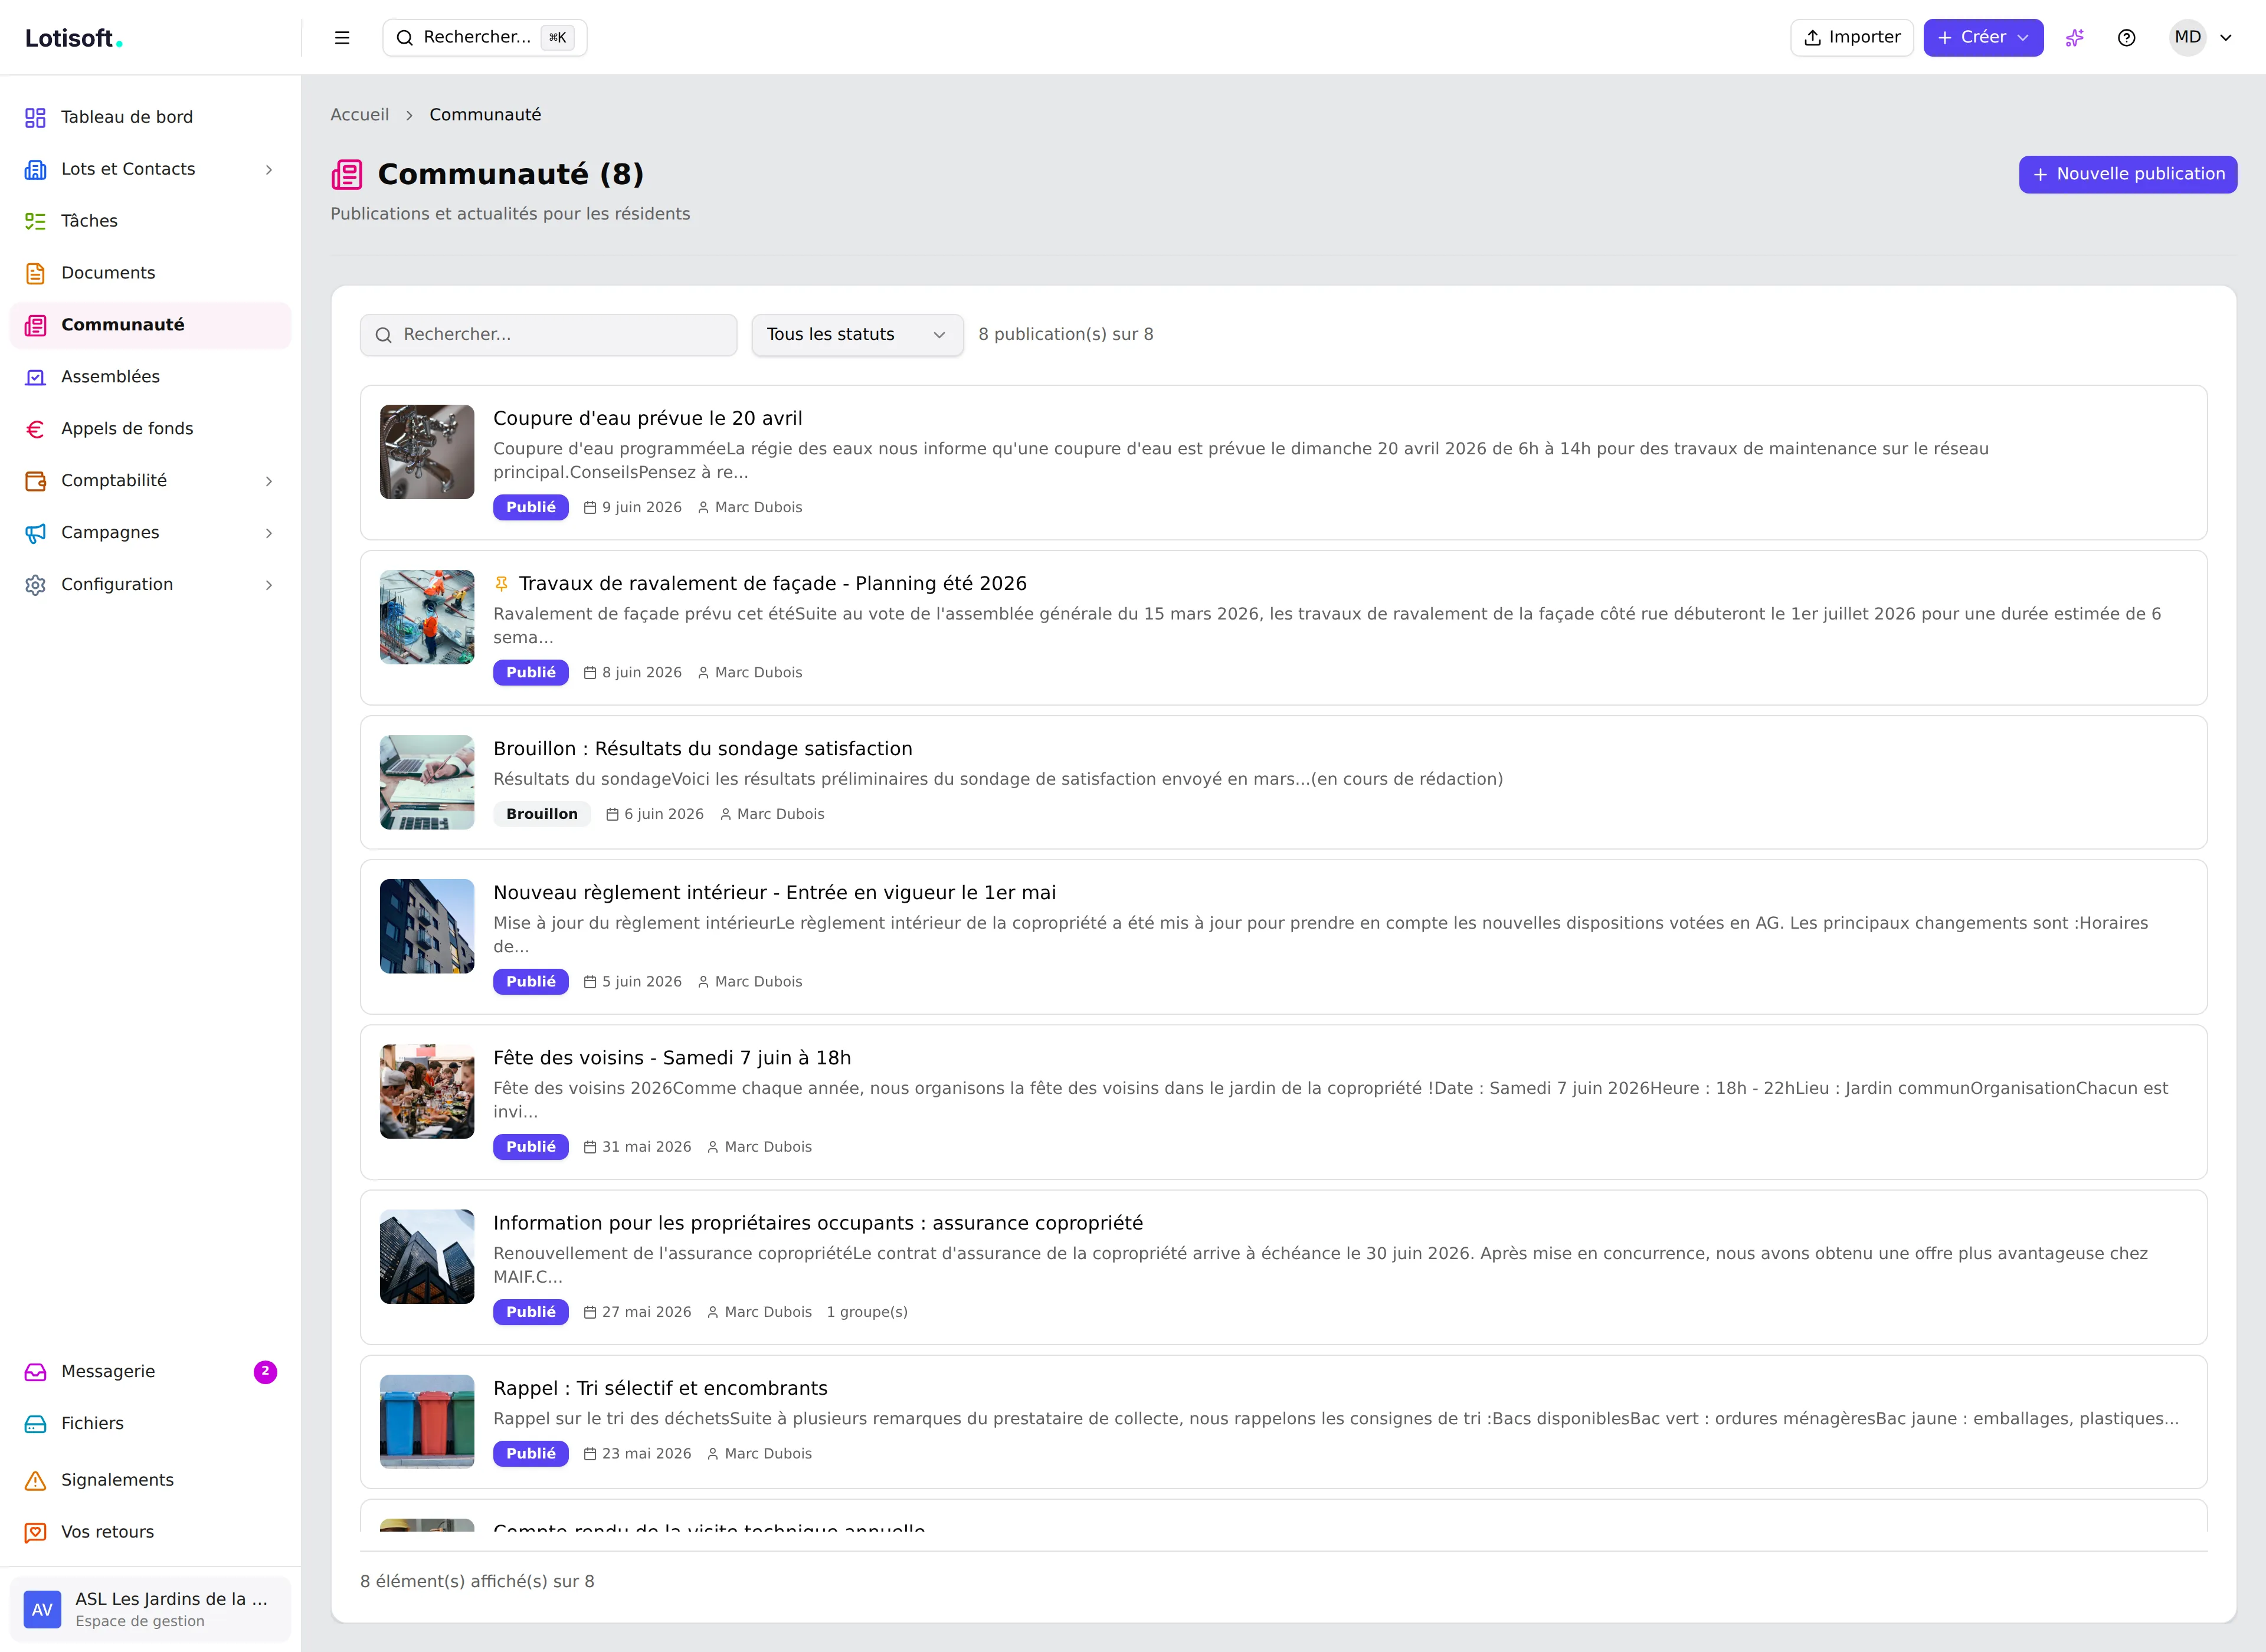Viewport: 2266px width, 1652px height.
Task: Go to Accueil breadcrumb link
Action: click(359, 115)
